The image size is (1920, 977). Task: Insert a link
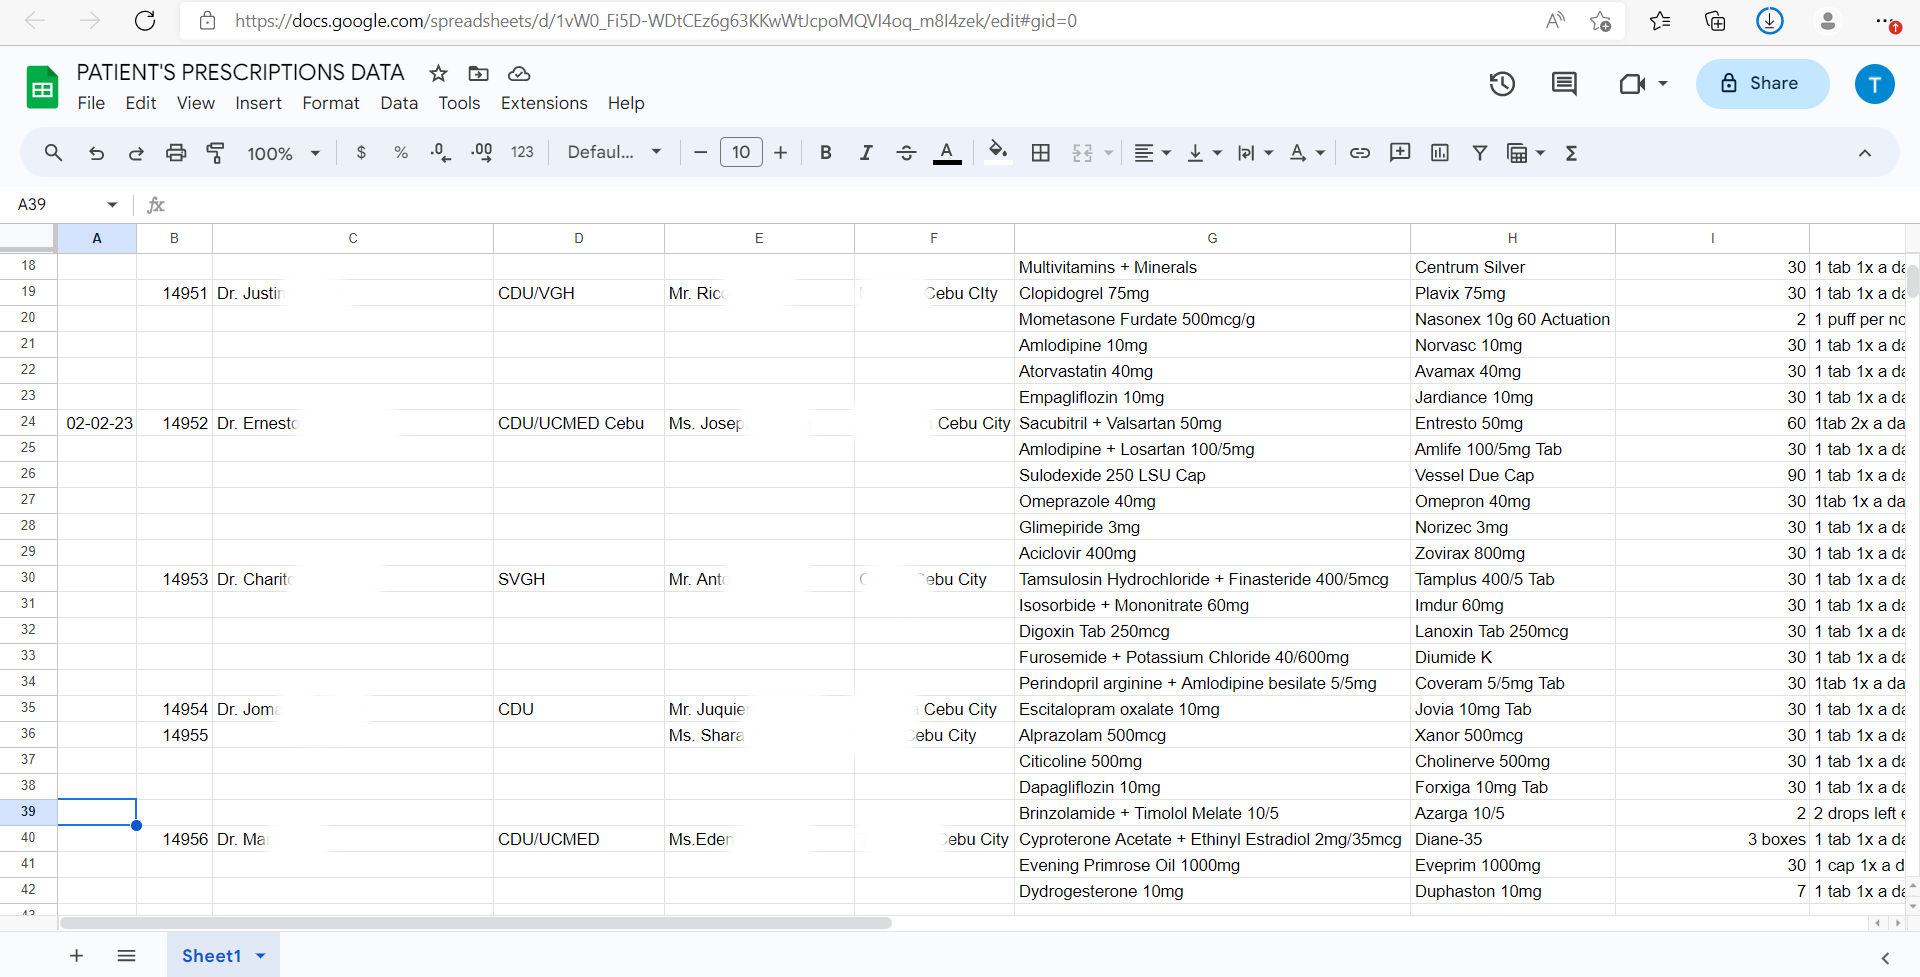(1360, 153)
